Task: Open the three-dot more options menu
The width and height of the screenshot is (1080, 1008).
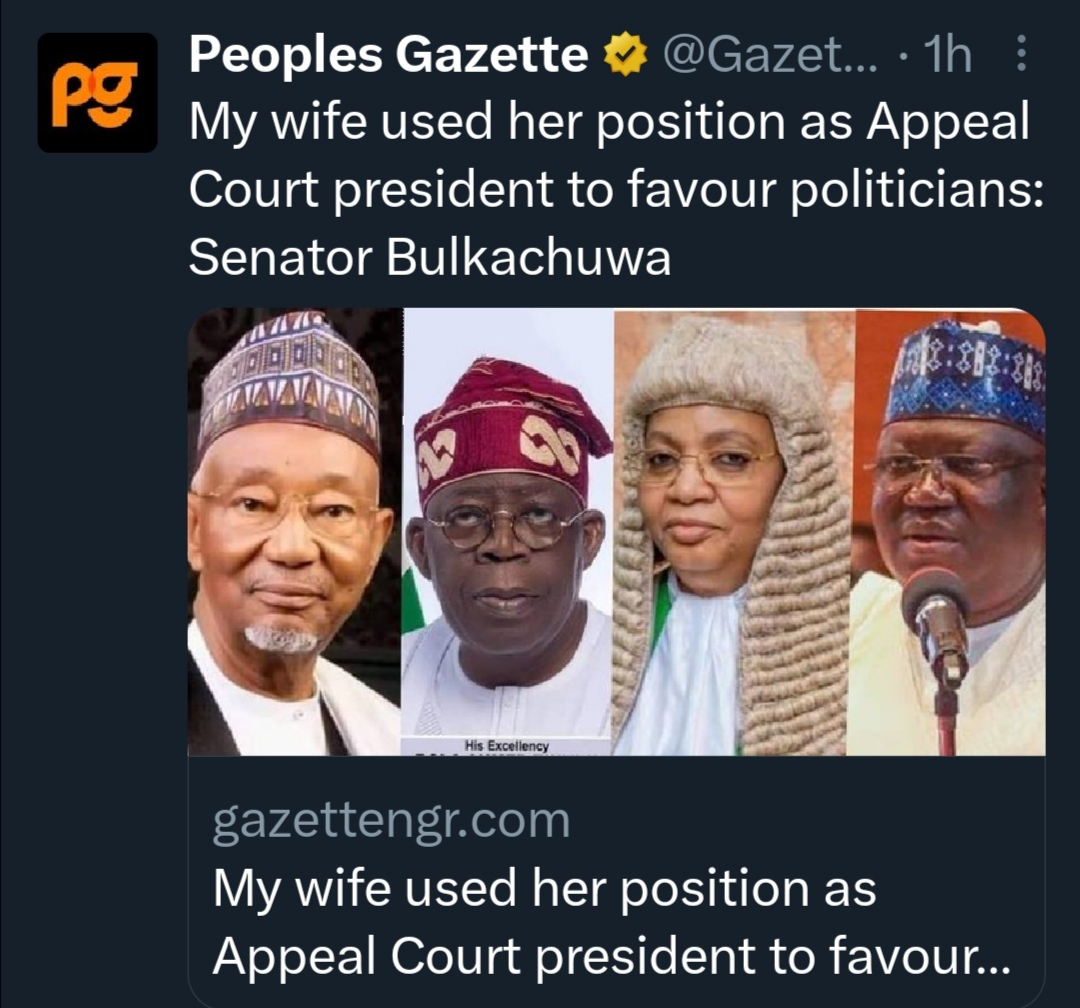Action: tap(1021, 56)
